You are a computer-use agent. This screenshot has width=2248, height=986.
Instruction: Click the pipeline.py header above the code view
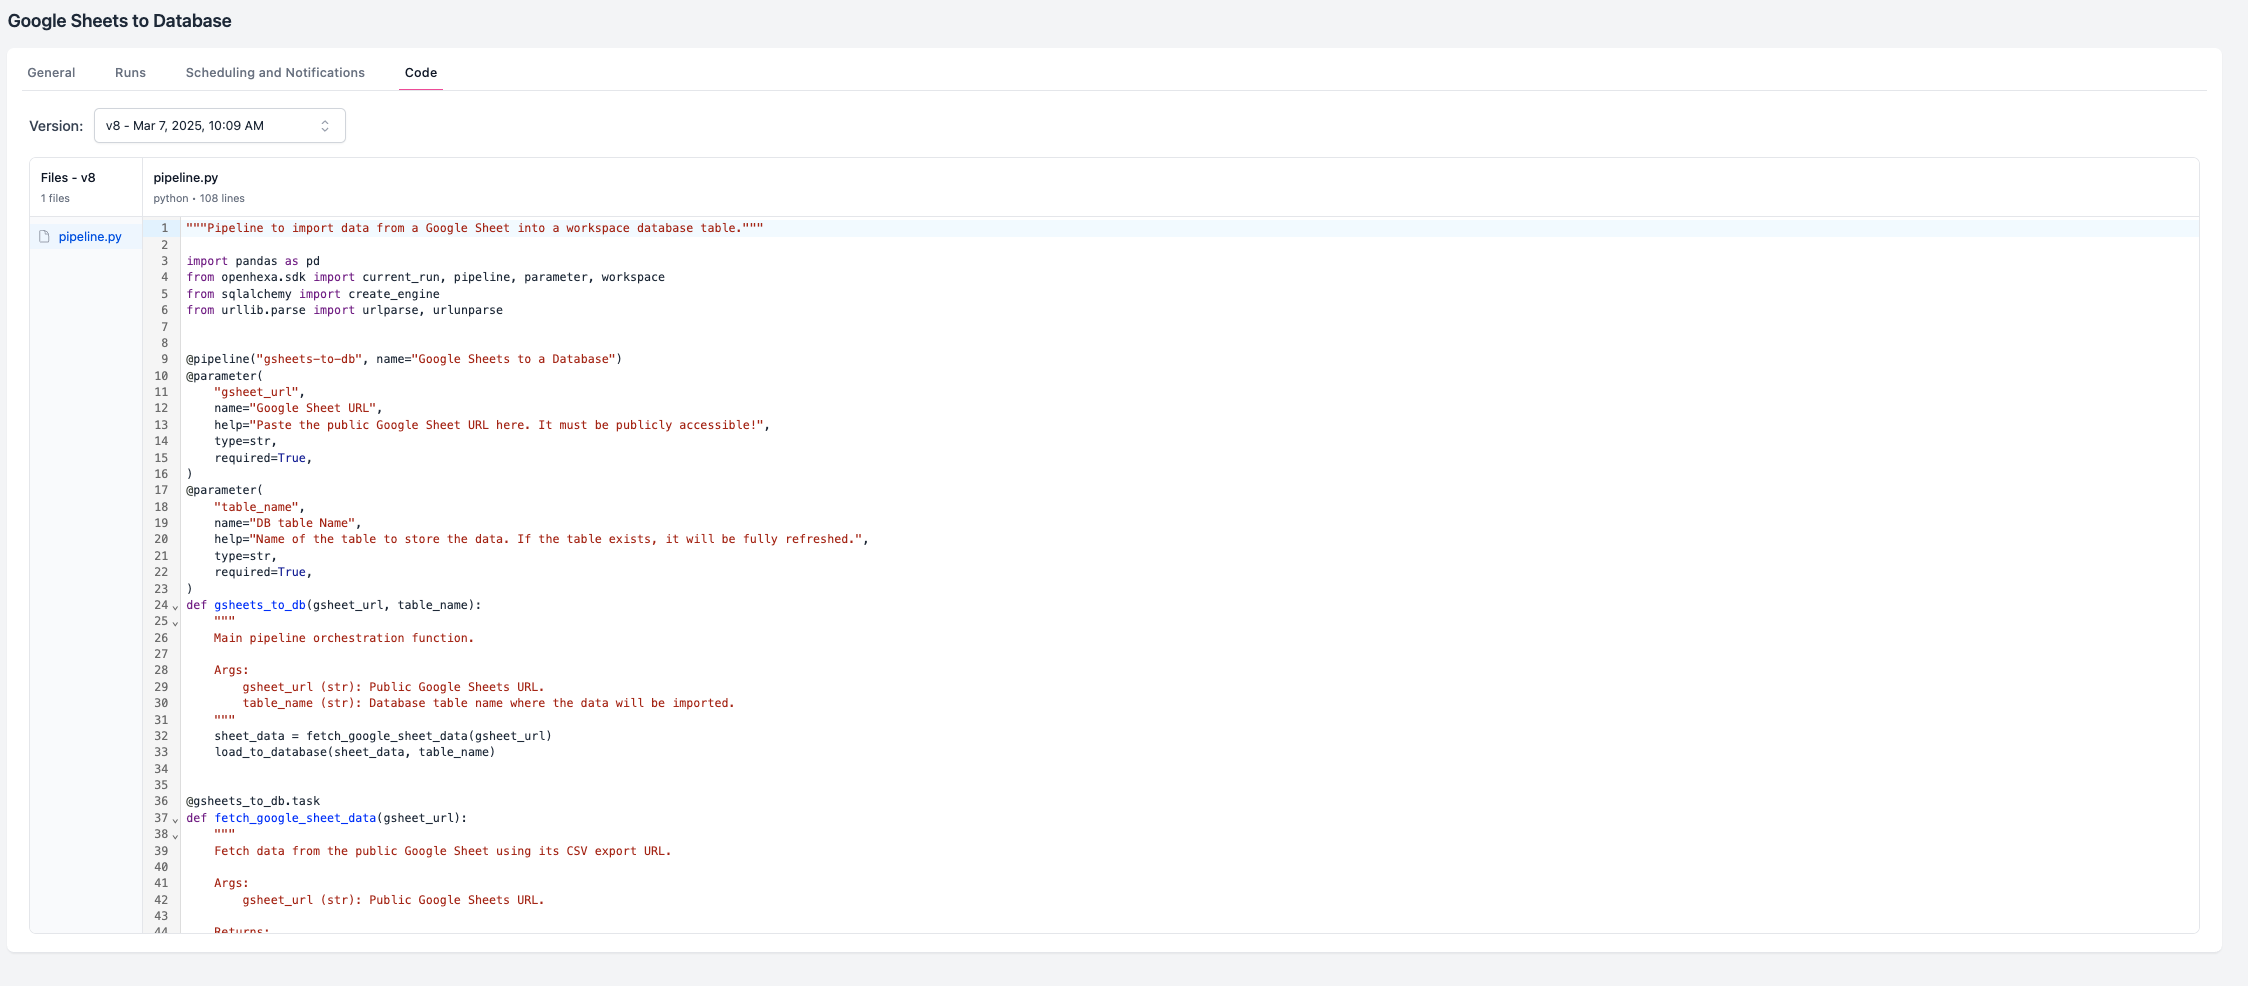point(185,177)
